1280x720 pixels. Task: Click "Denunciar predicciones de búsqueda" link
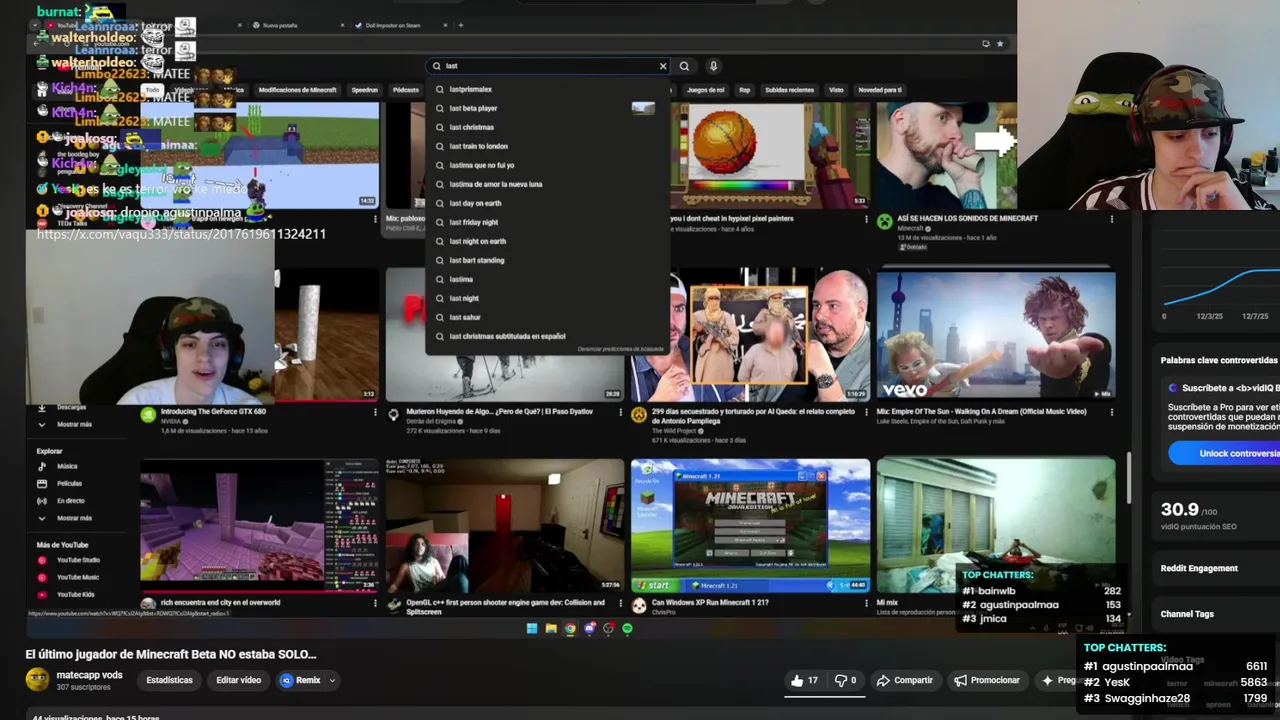click(x=620, y=349)
